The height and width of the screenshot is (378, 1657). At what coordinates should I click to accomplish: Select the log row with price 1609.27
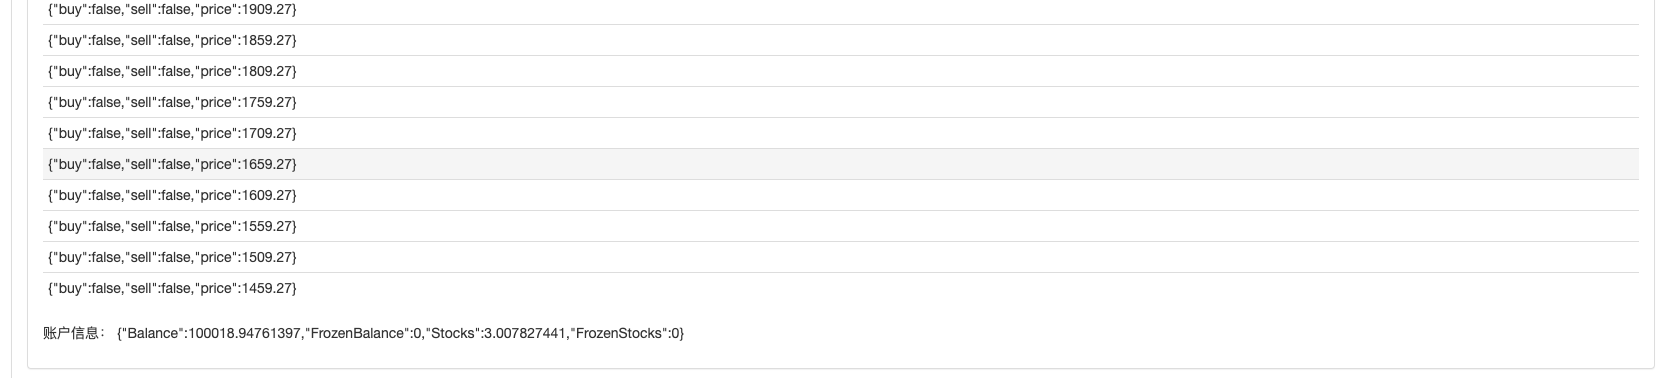pyautogui.click(x=840, y=195)
